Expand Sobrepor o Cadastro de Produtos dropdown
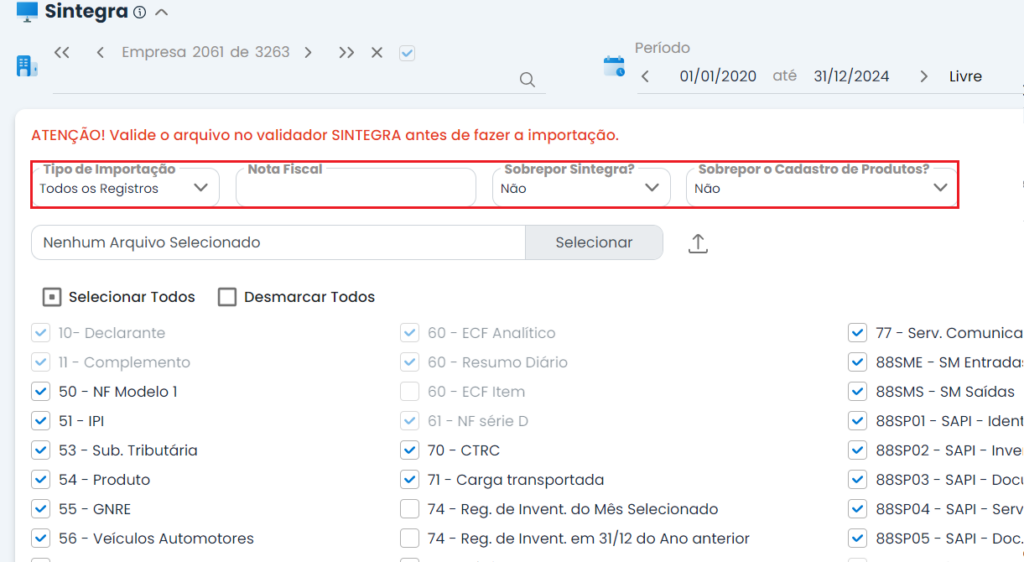Image resolution: width=1024 pixels, height=562 pixels. click(820, 188)
